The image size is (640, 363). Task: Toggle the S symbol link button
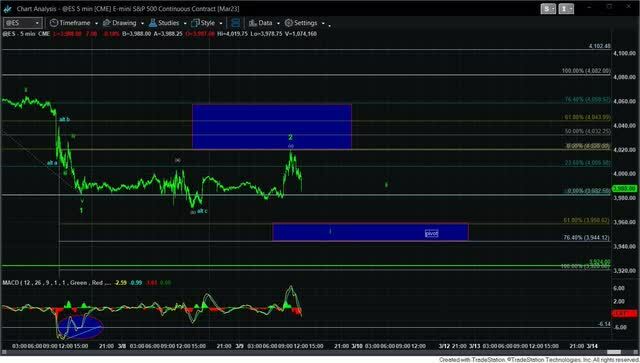pyautogui.click(x=548, y=9)
